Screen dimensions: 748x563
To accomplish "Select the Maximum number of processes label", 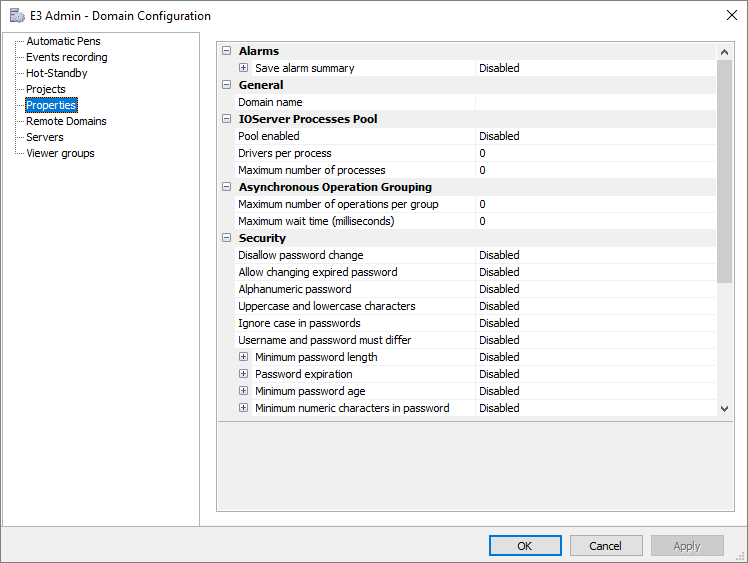I will coord(312,170).
